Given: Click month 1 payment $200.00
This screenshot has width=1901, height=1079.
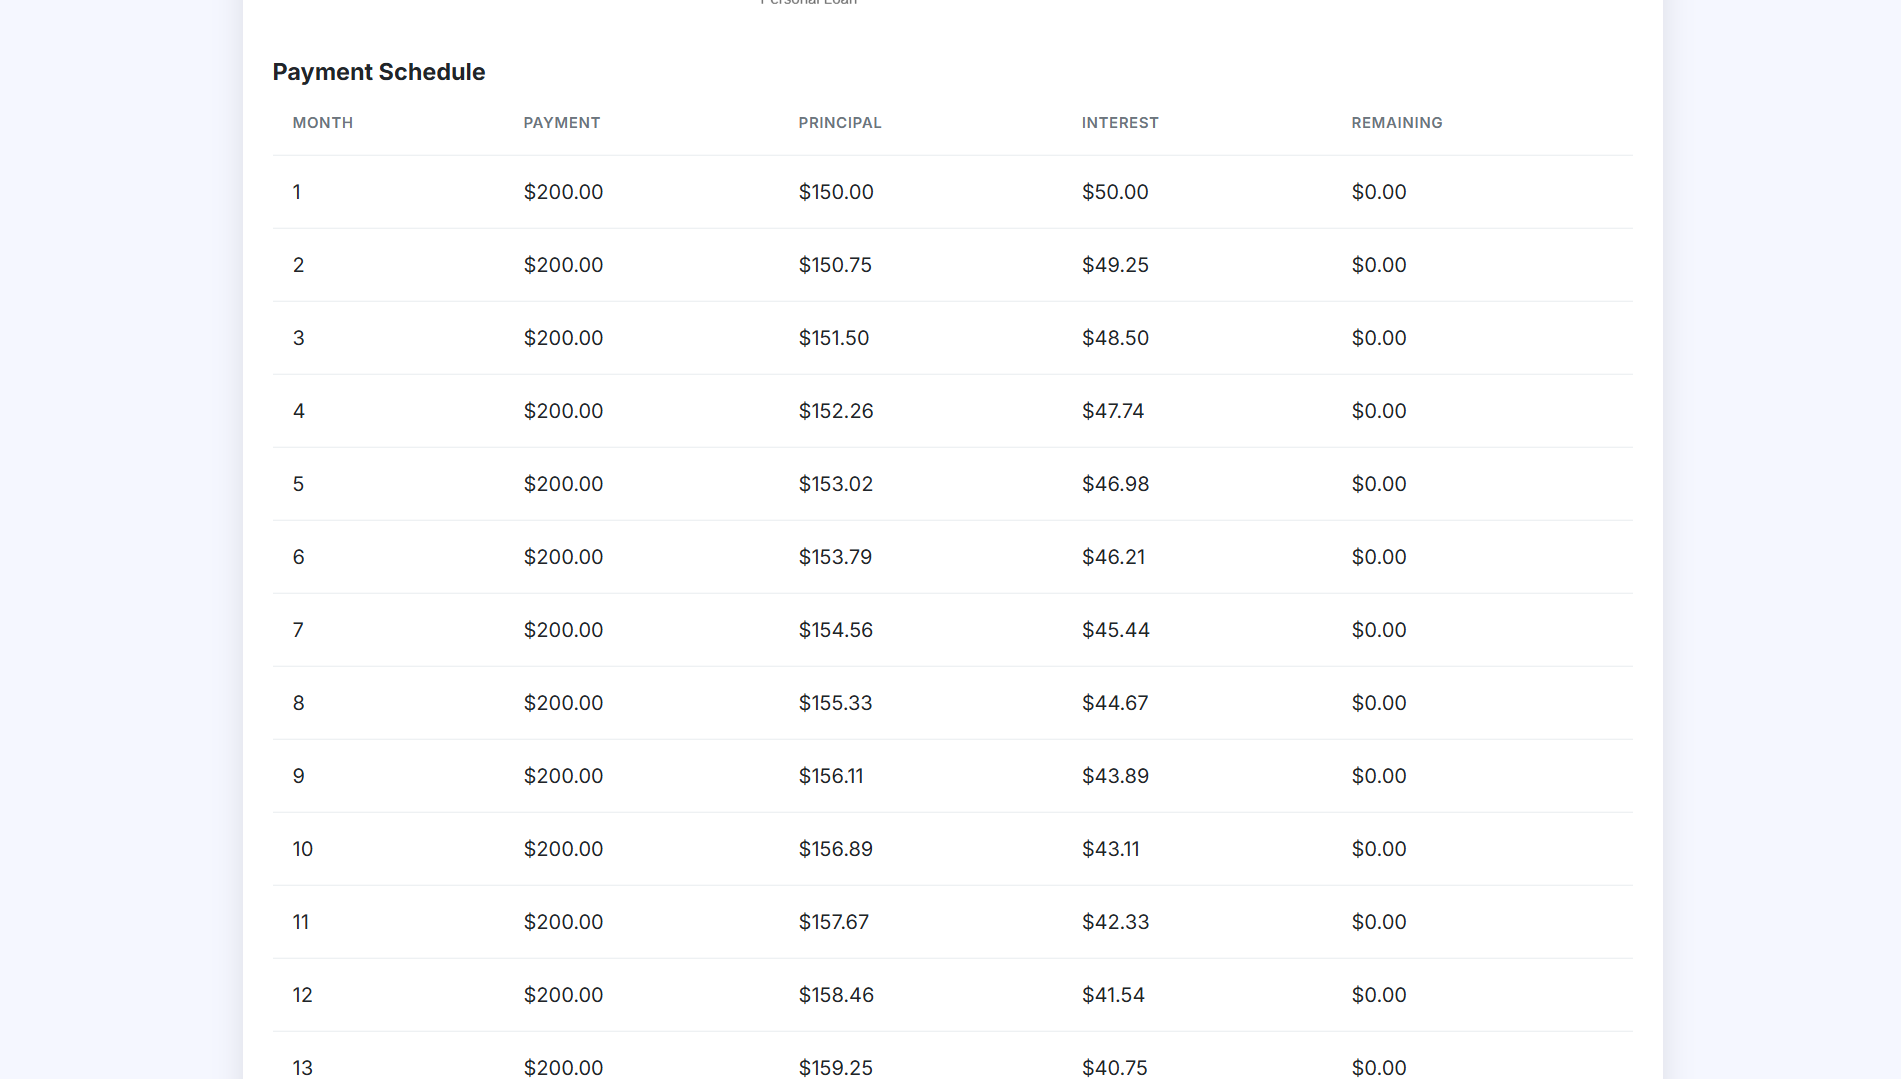Looking at the screenshot, I should pyautogui.click(x=563, y=192).
